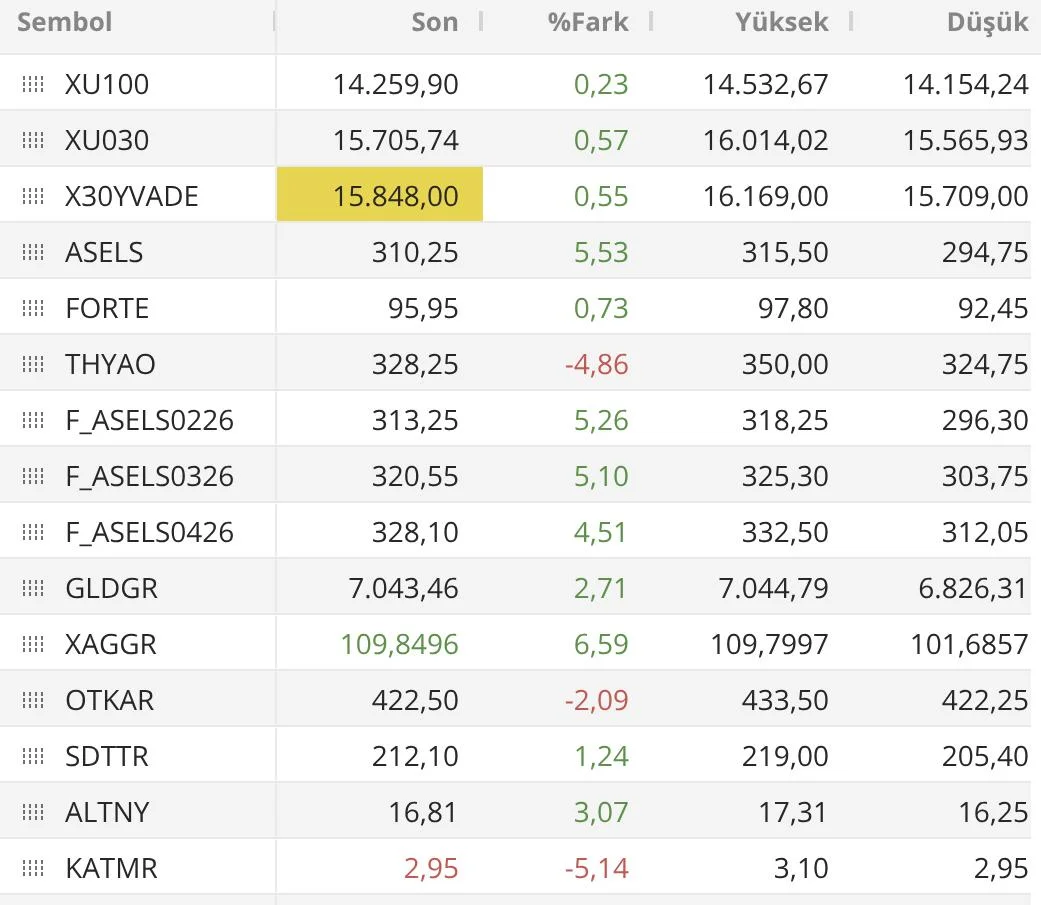Viewport: 1041px width, 905px height.
Task: Sort the list by %Fark header
Action: point(588,22)
